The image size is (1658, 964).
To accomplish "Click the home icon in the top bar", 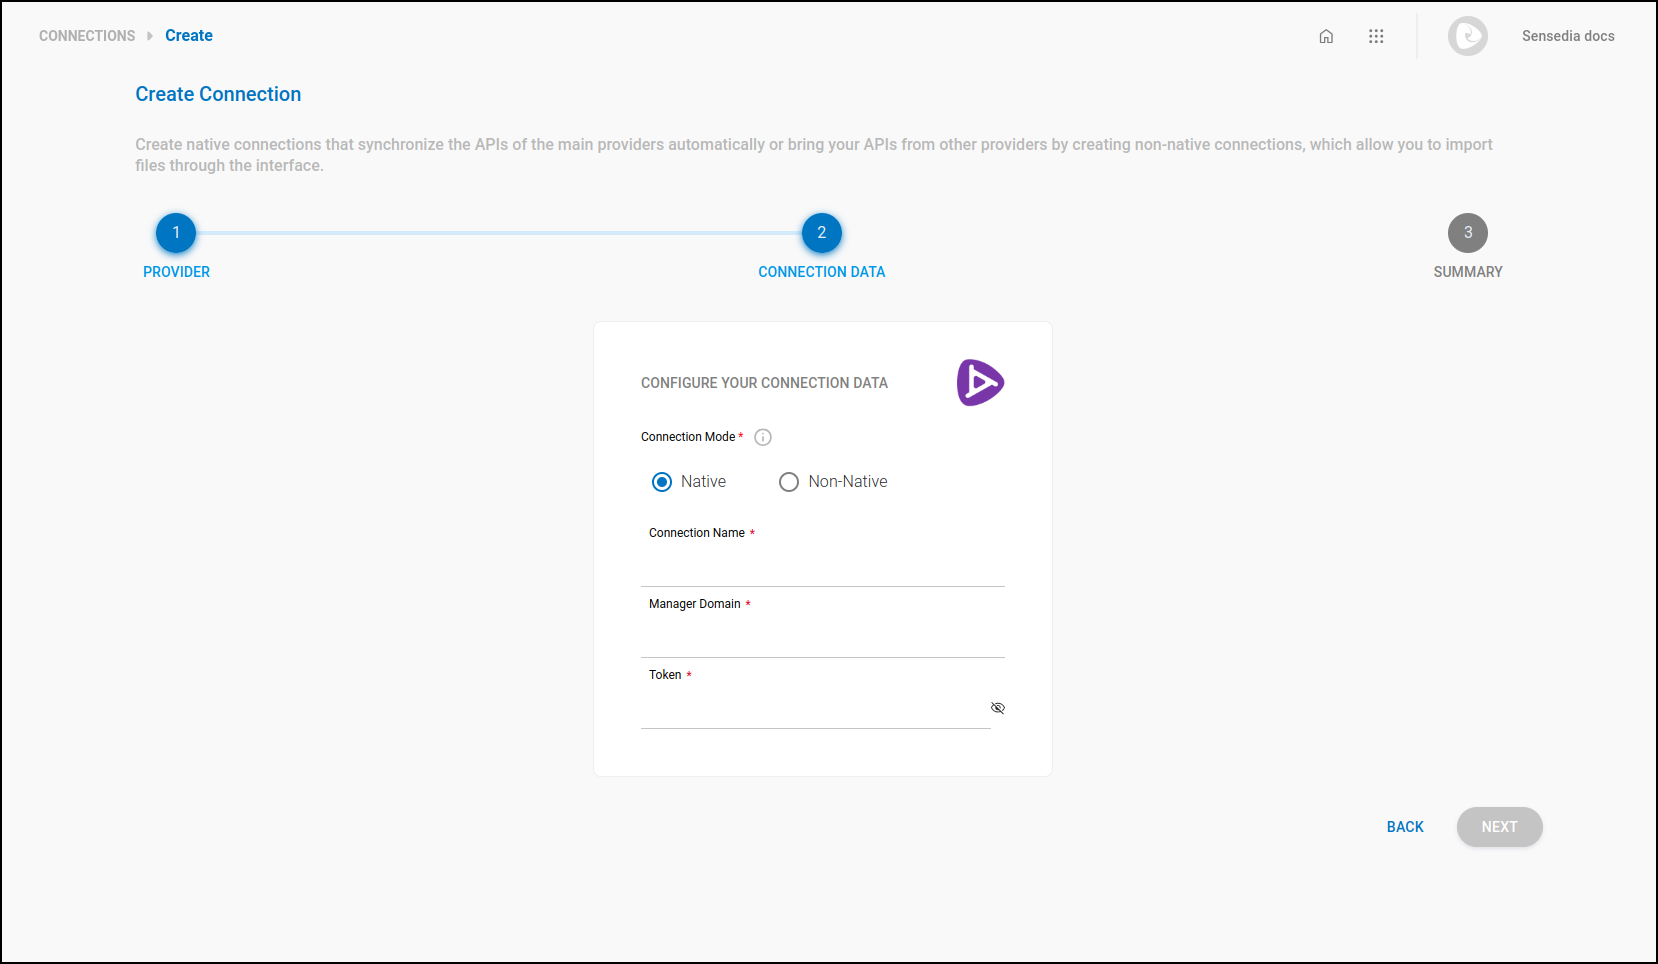I will coord(1326,36).
